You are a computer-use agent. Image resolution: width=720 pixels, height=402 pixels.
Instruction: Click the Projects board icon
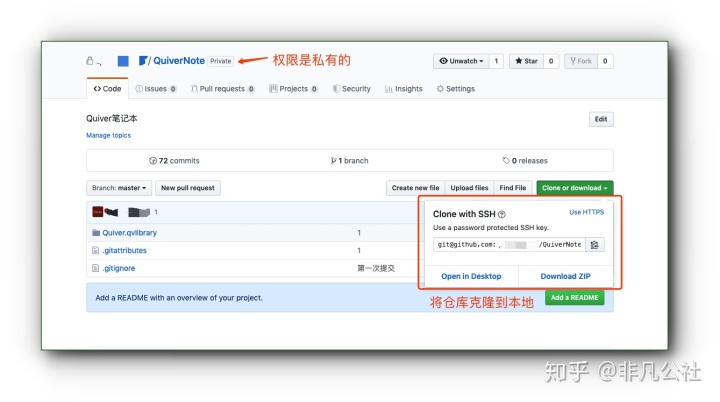click(x=273, y=89)
